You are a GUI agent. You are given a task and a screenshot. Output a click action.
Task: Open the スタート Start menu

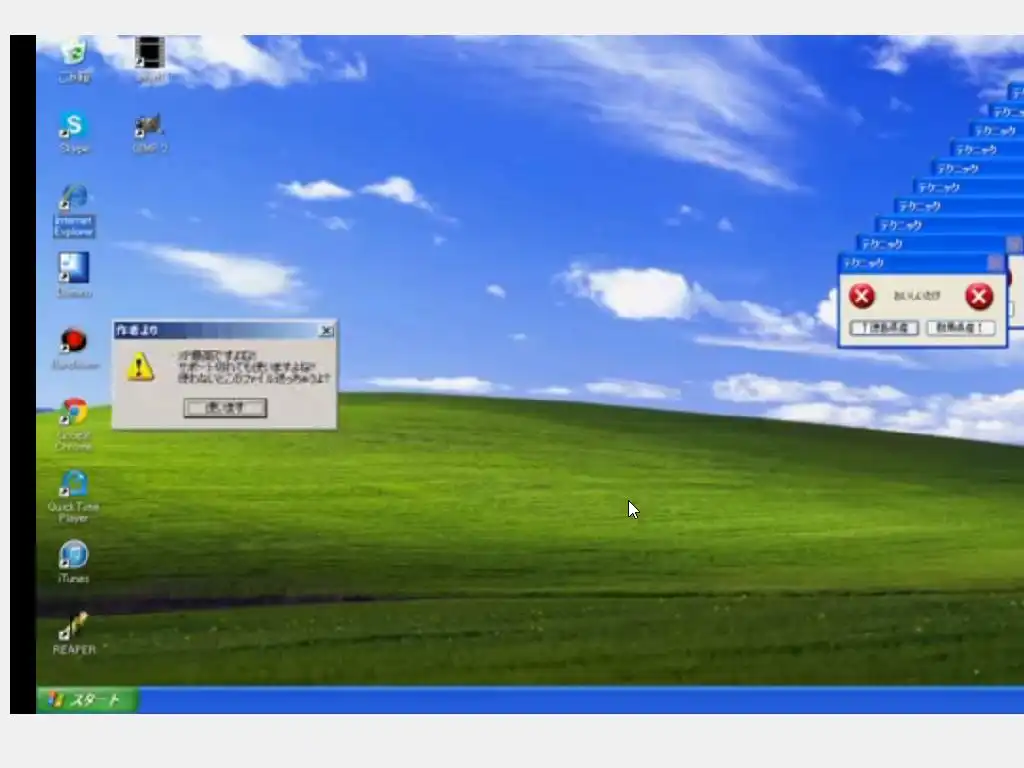(x=88, y=700)
